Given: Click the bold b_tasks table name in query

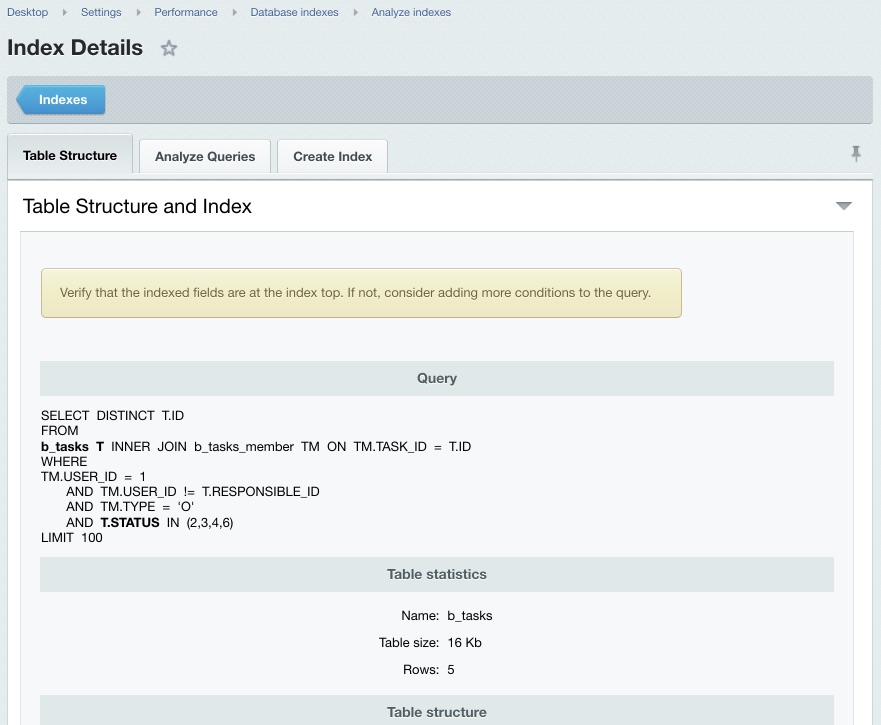Looking at the screenshot, I should pyautogui.click(x=62, y=446).
